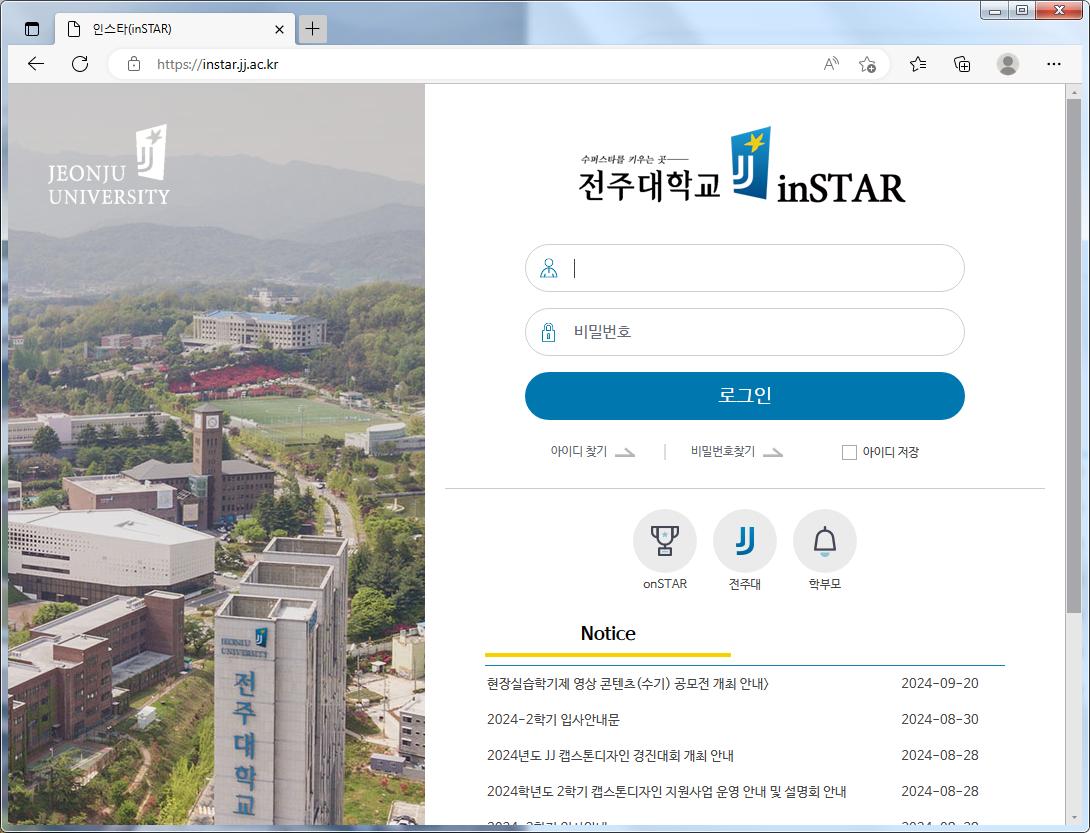
Task: Open the Settings and more ellipsis menu
Action: 1054,63
